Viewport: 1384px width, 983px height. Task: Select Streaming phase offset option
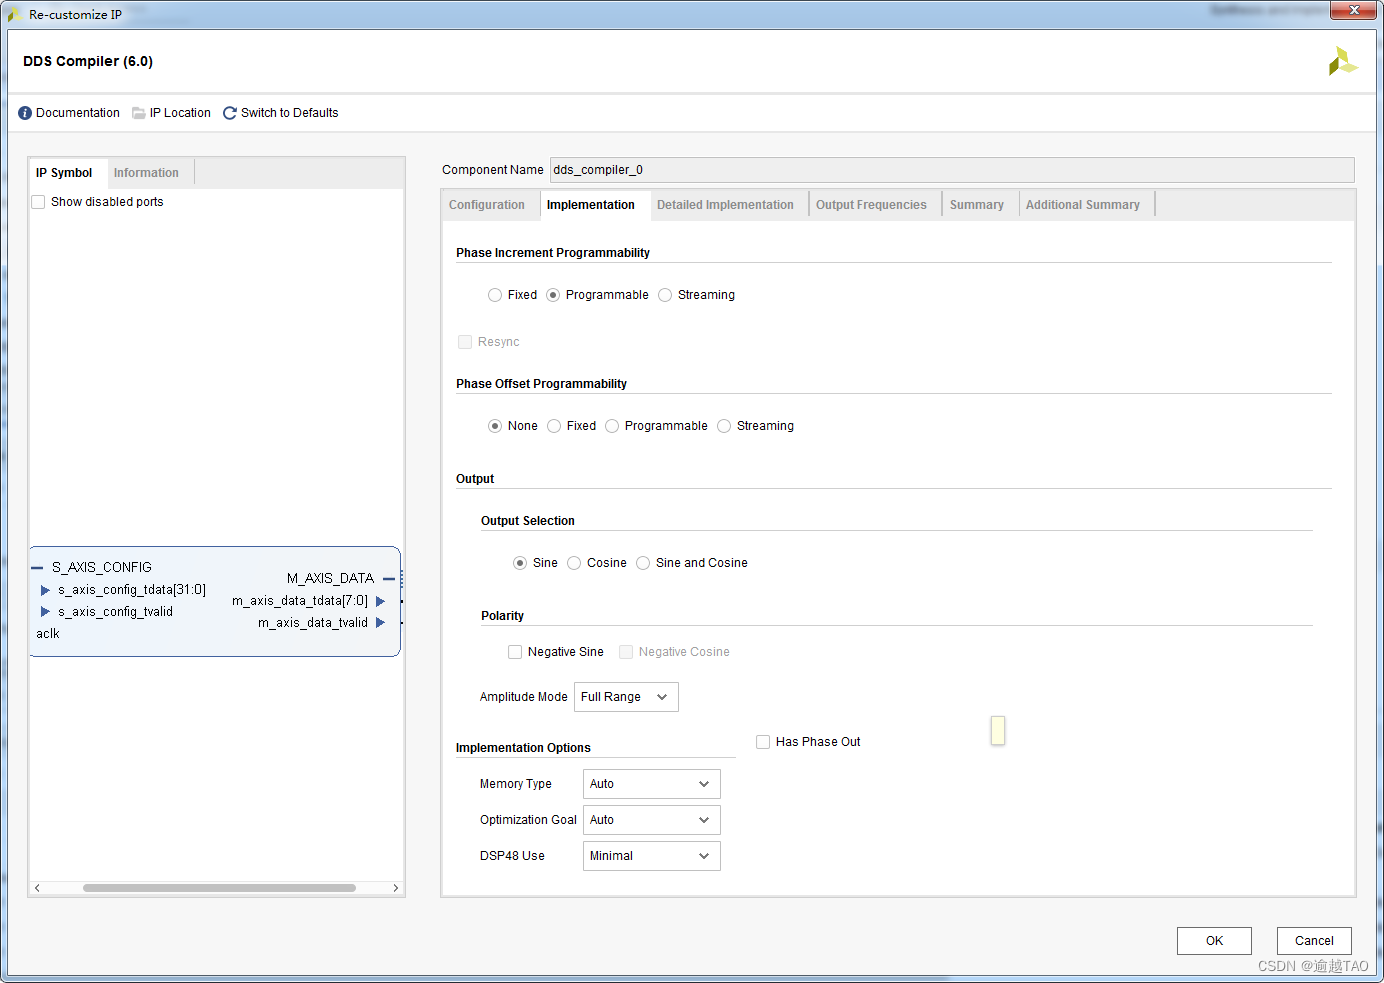tap(724, 426)
